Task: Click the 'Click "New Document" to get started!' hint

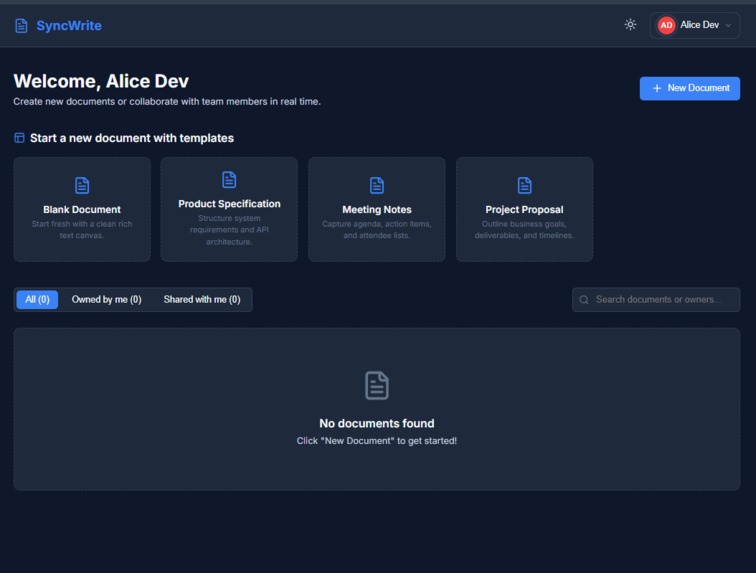Action: click(377, 441)
